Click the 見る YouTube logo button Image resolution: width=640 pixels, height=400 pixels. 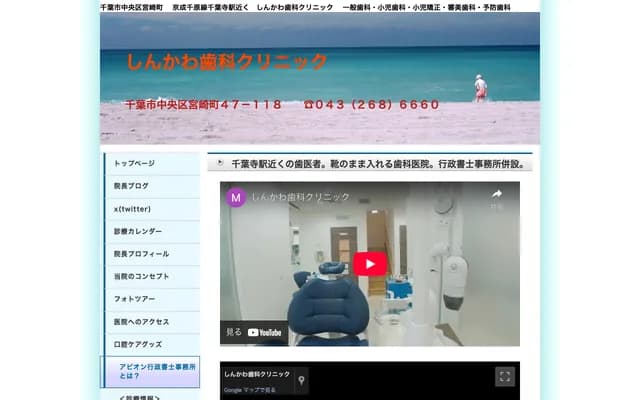(x=254, y=332)
